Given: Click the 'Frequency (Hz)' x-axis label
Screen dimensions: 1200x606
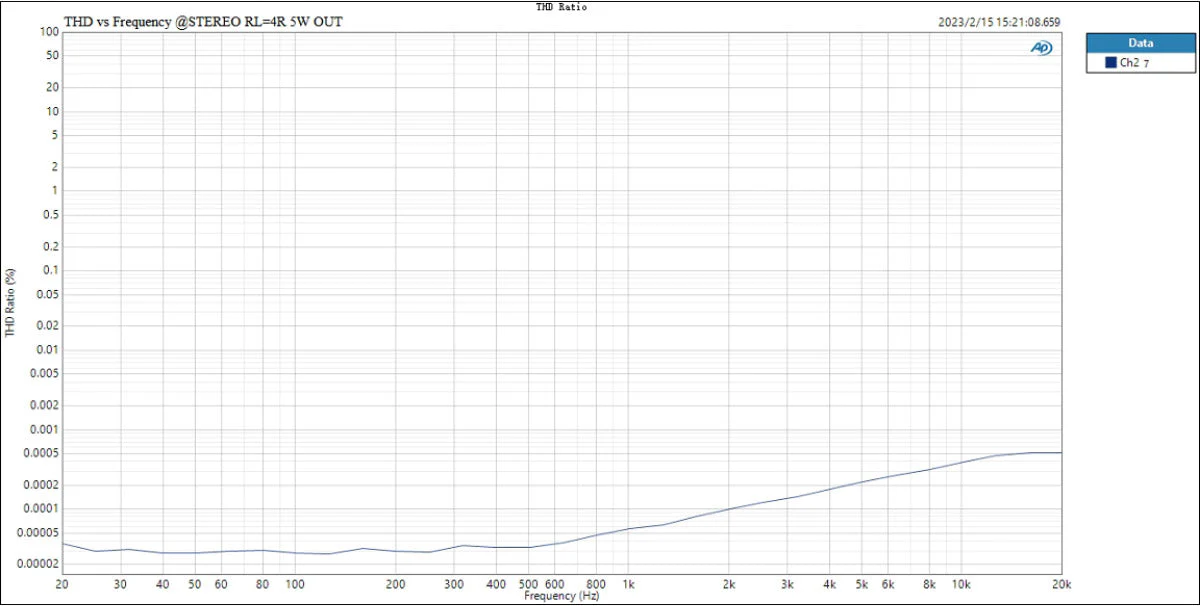Looking at the screenshot, I should pos(561,596).
